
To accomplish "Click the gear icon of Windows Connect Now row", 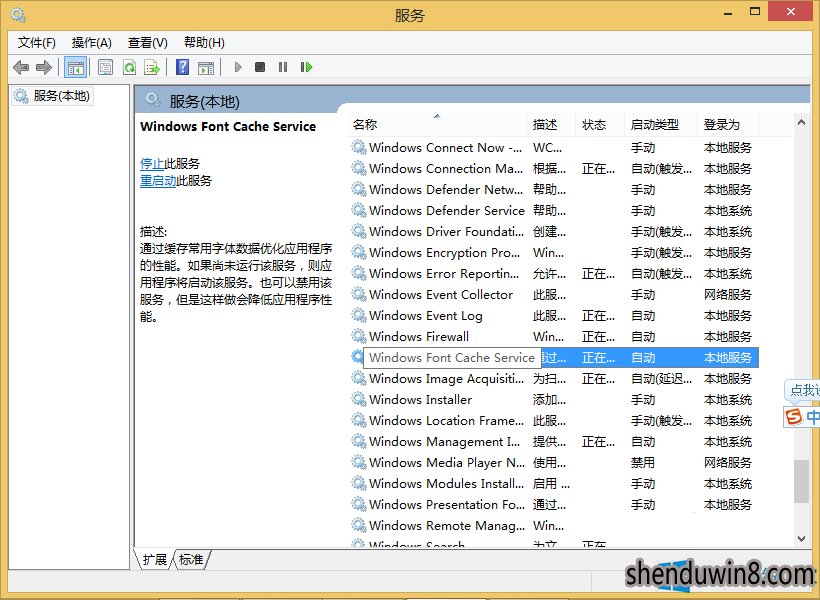I will pos(359,147).
